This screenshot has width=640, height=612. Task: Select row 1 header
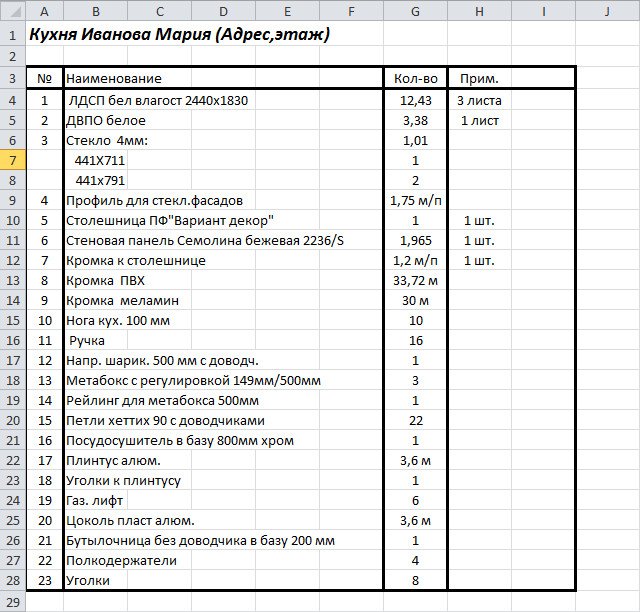pyautogui.click(x=12, y=35)
